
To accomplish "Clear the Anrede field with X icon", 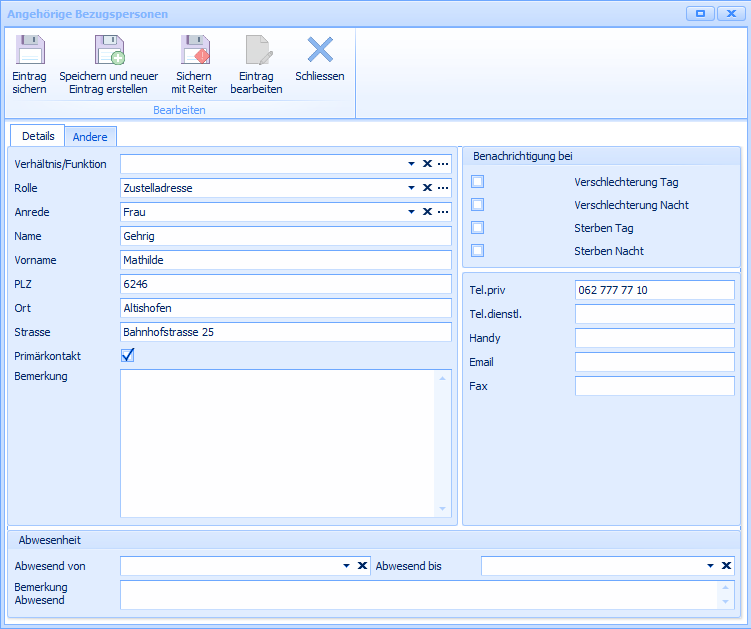I will 427,212.
